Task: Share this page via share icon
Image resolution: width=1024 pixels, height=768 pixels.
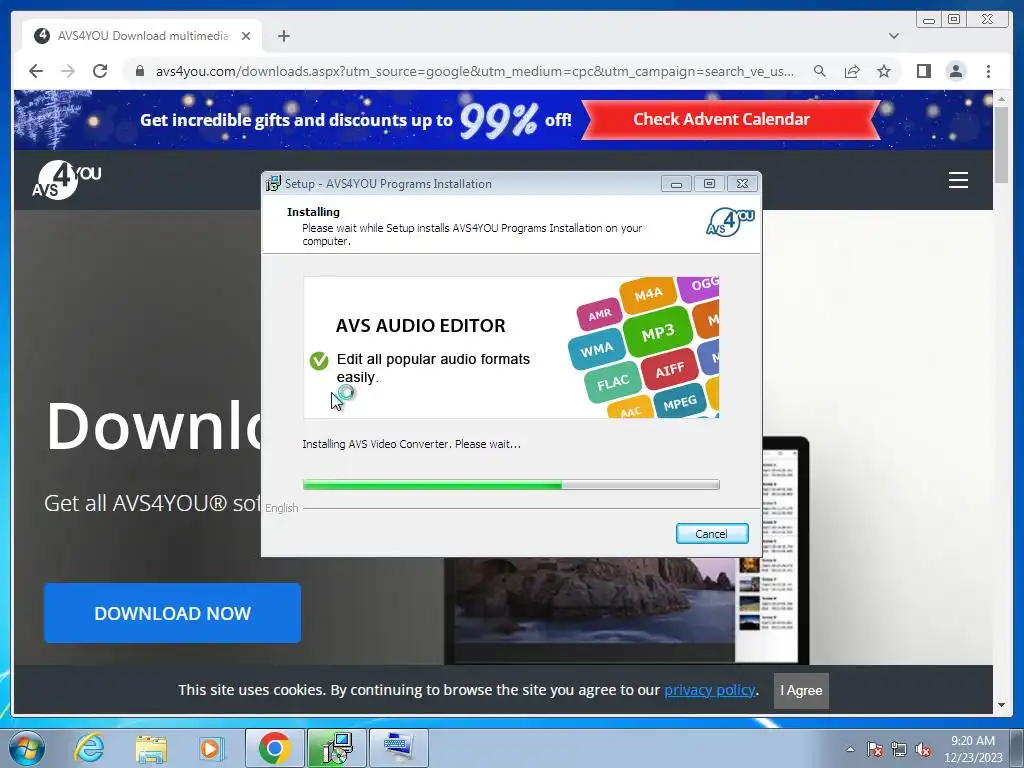Action: 852,71
